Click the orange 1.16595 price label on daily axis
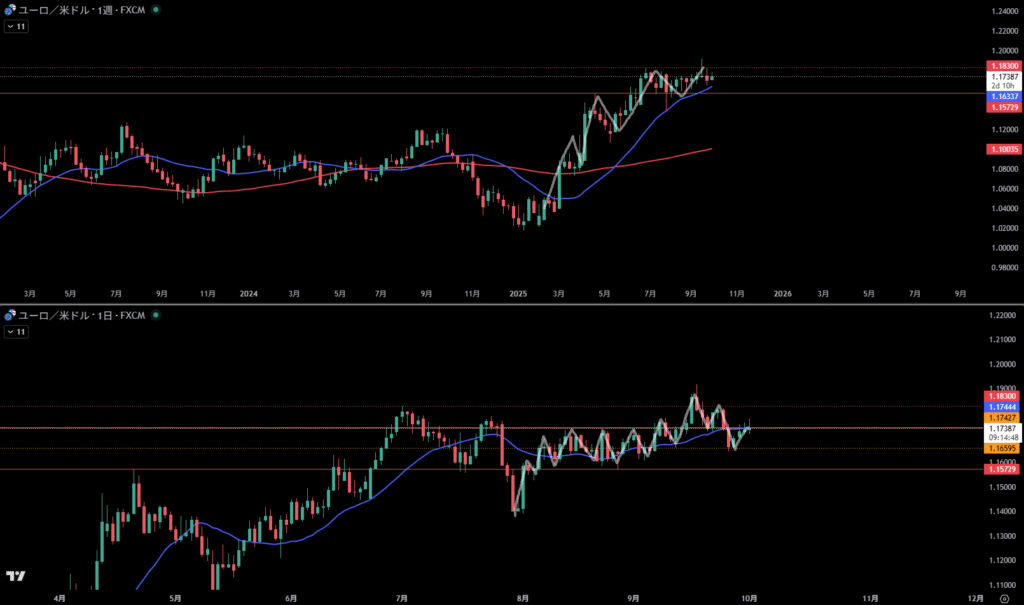Screen dimensions: 1024x605 point(1003,449)
